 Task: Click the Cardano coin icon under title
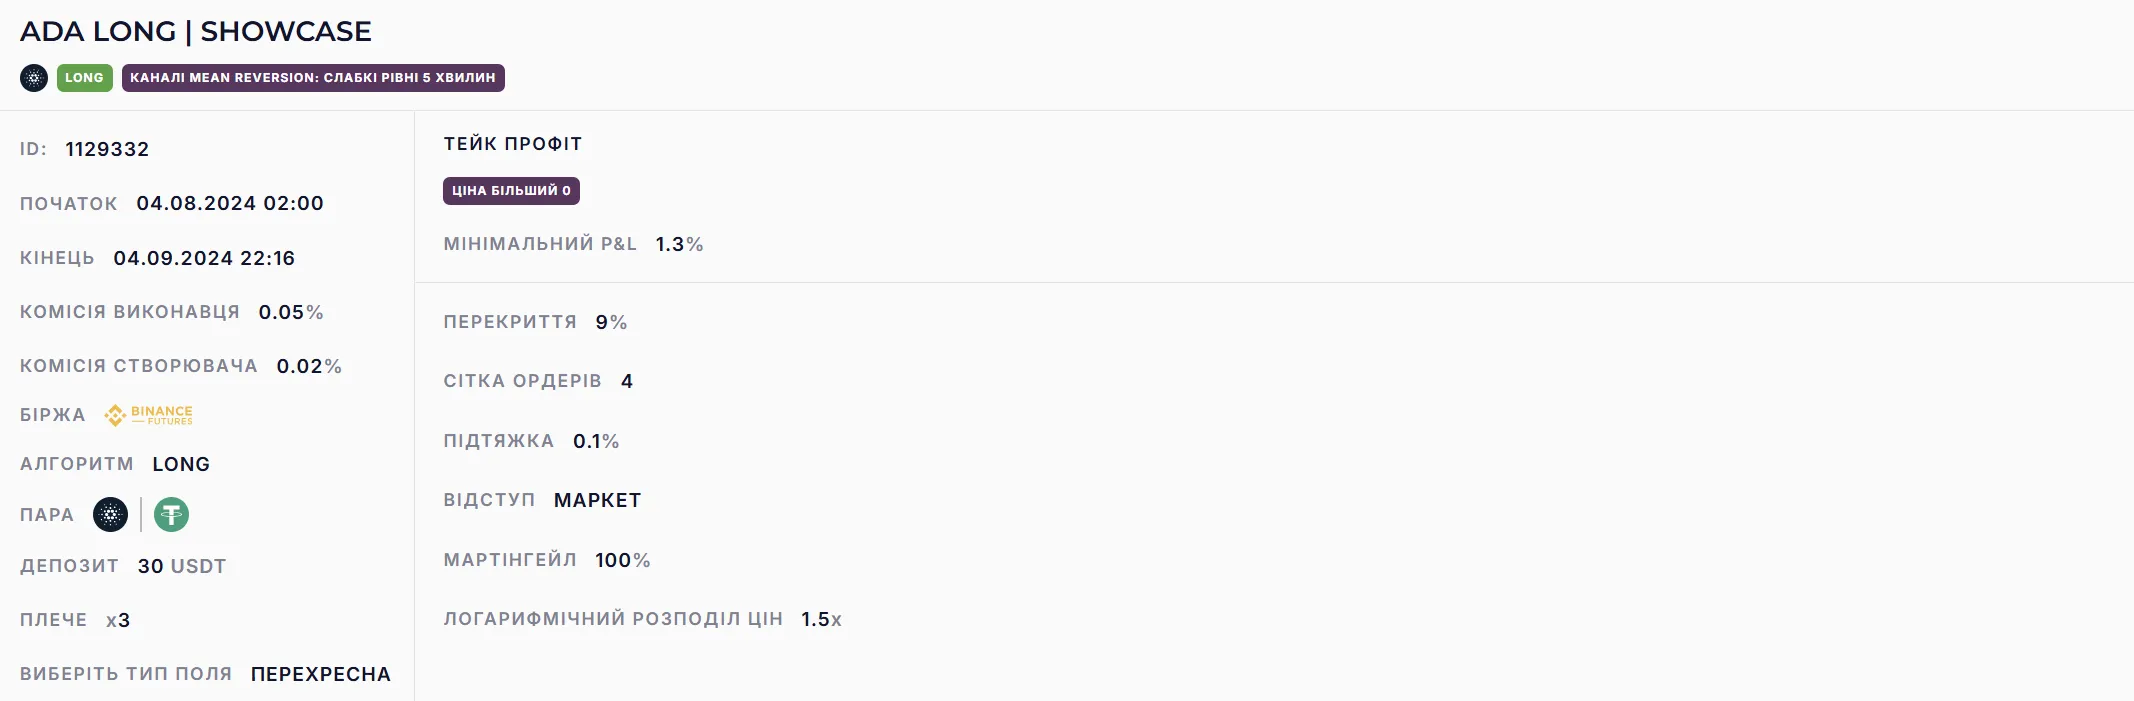(34, 78)
